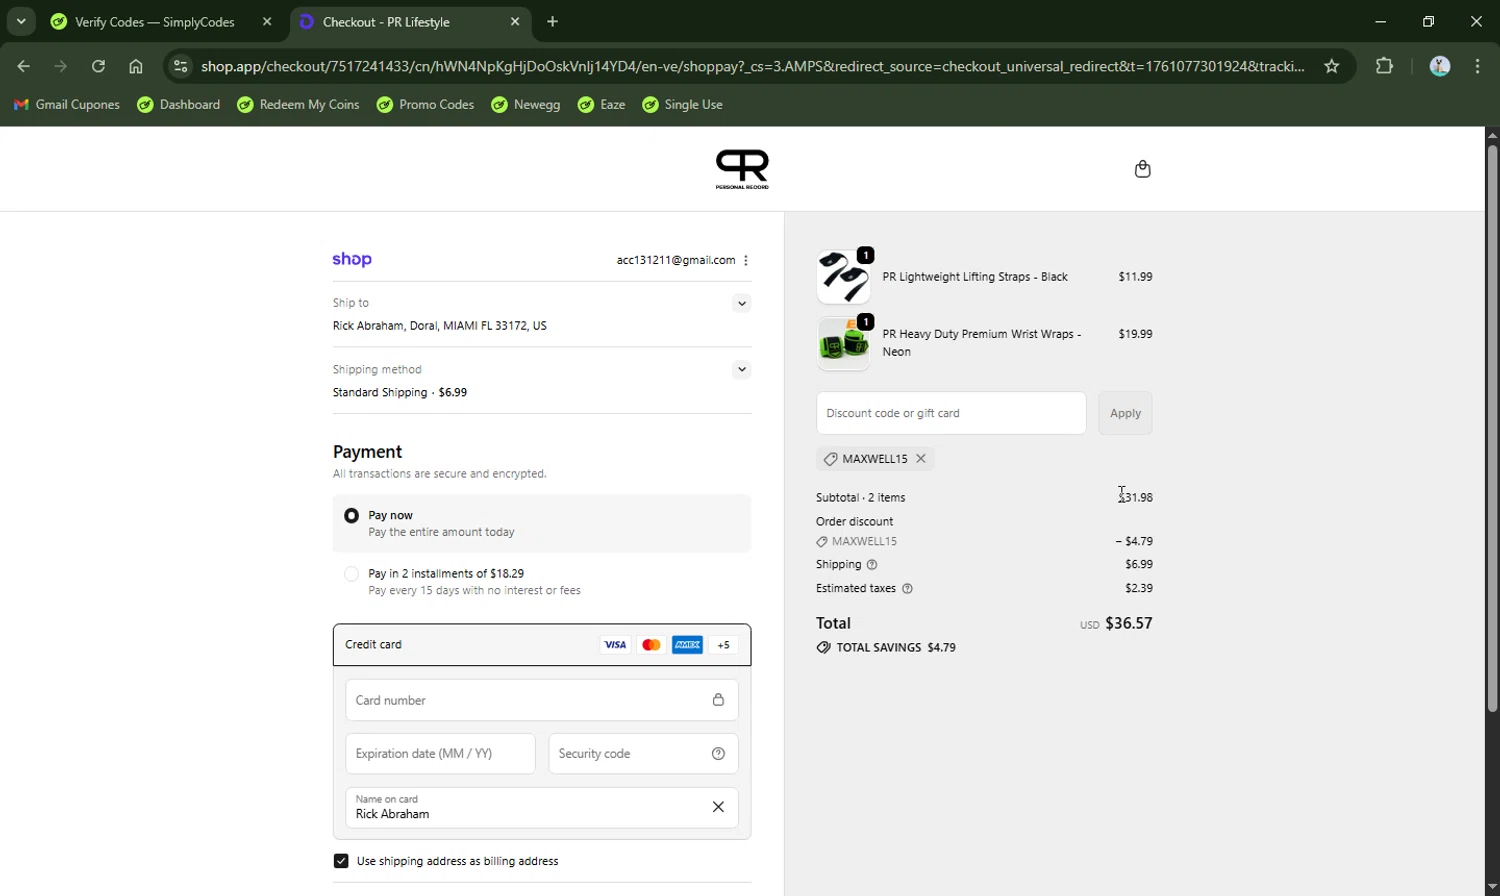Click the Shop Pay logo
Image resolution: width=1500 pixels, height=896 pixels.
352,260
